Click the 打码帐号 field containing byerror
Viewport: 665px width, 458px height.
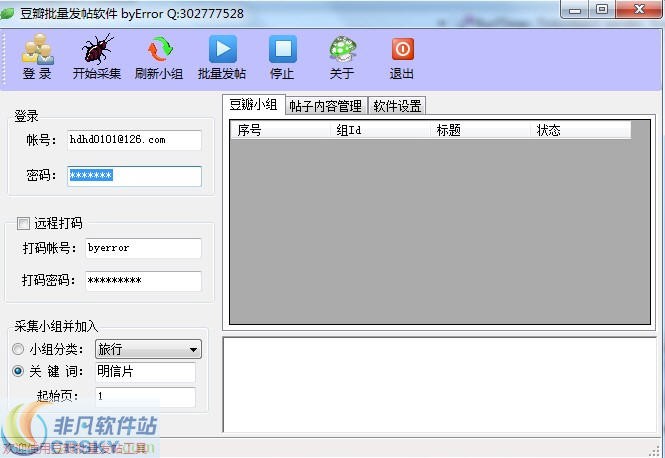coord(143,248)
